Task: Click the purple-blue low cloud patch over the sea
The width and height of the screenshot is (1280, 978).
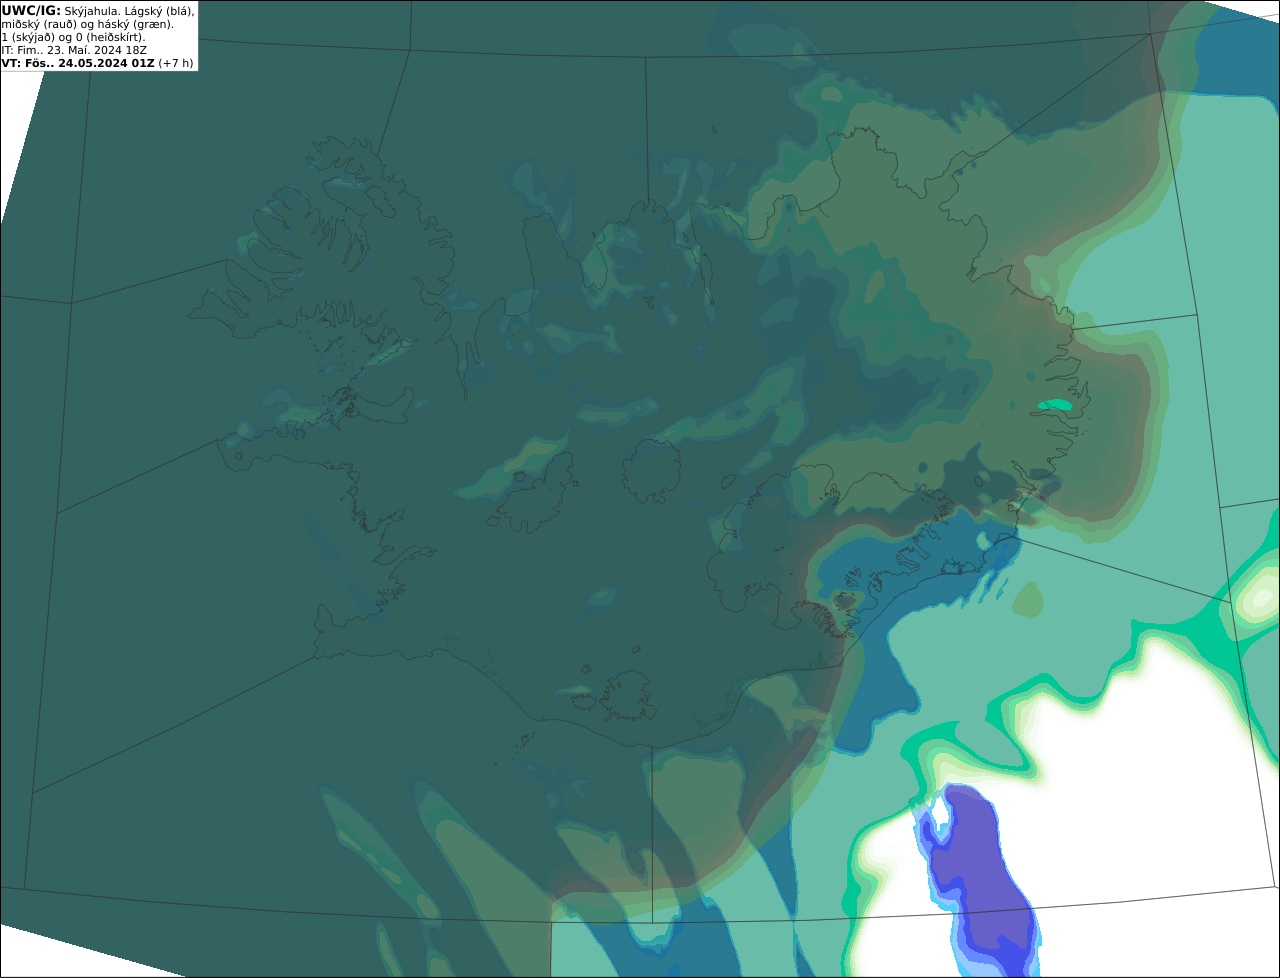Action: [978, 882]
